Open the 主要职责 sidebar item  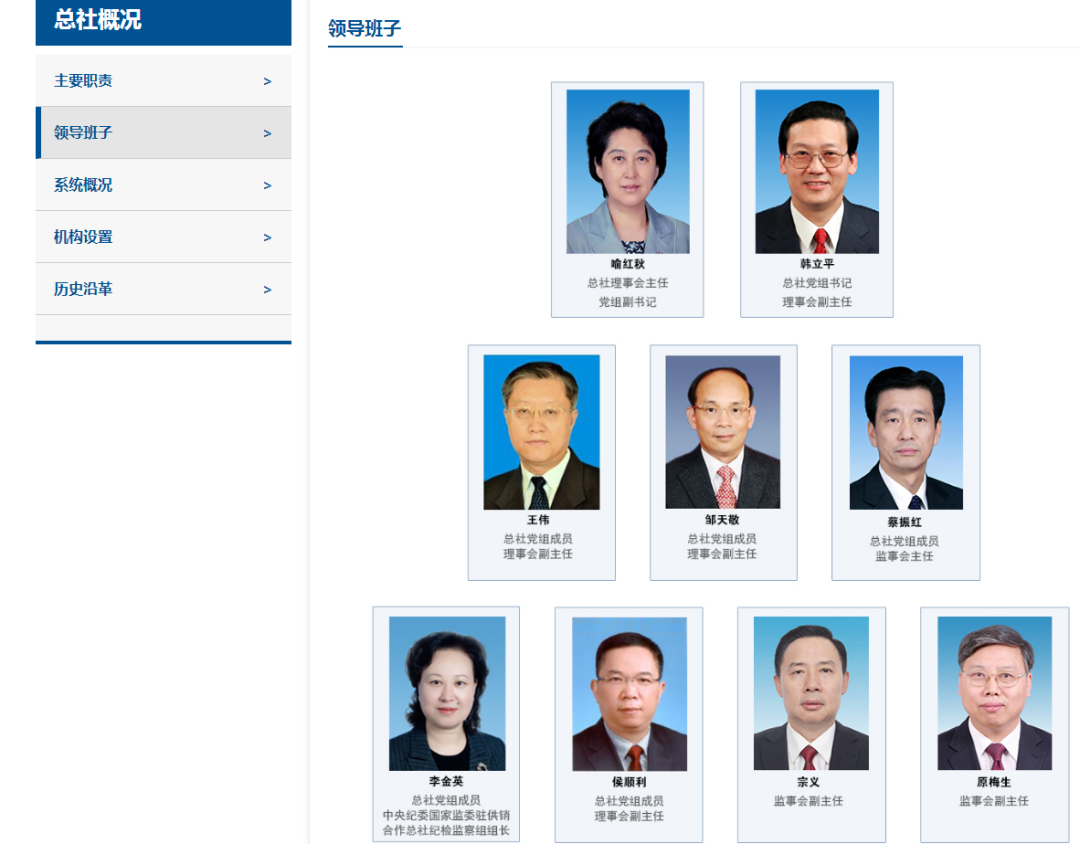163,81
